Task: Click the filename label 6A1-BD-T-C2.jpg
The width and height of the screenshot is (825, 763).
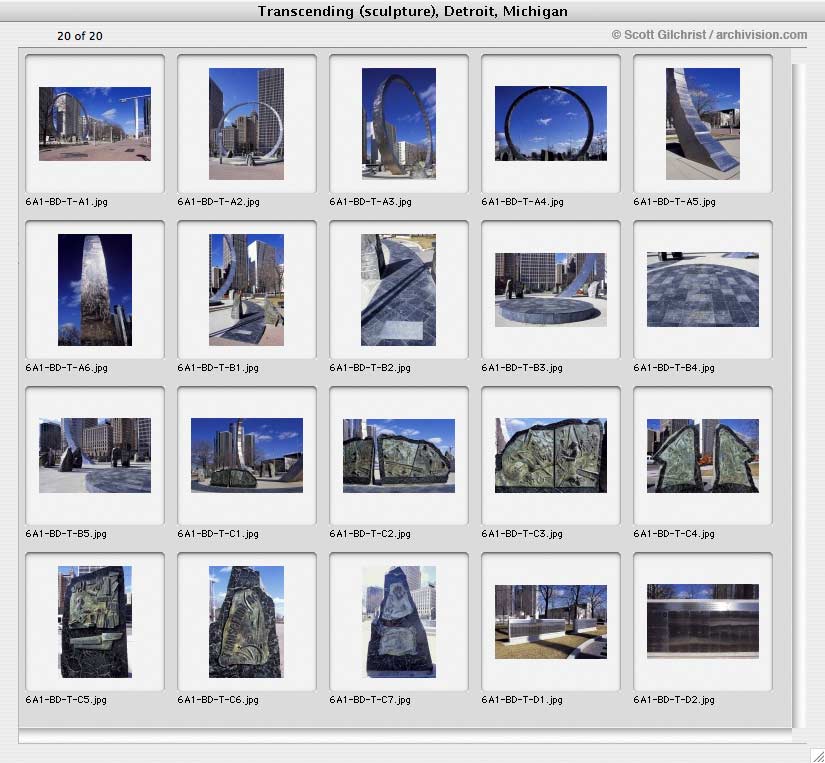Action: pyautogui.click(x=370, y=534)
